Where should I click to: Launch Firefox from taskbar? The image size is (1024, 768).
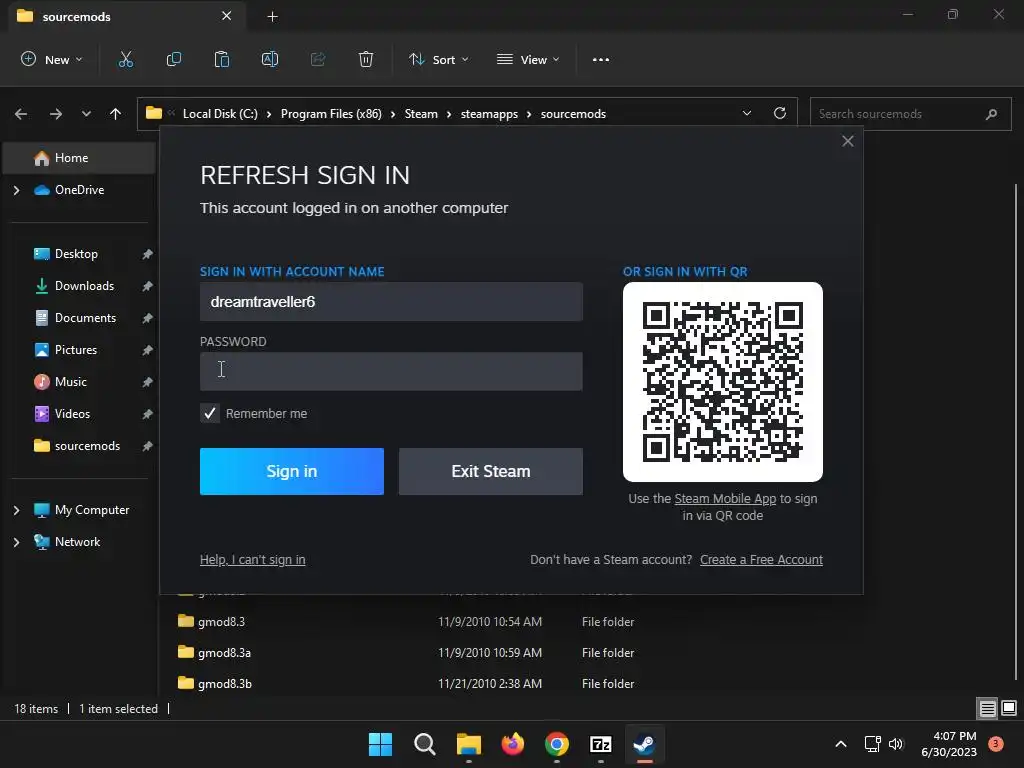(x=513, y=744)
